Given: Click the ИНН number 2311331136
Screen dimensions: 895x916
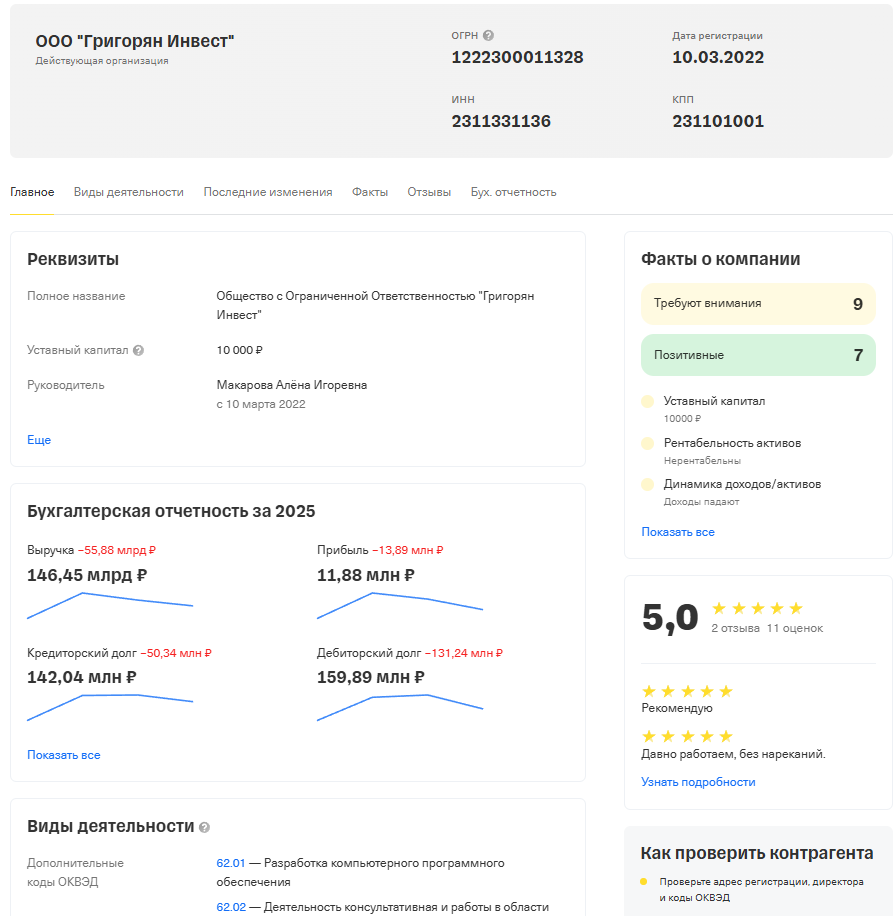Looking at the screenshot, I should point(501,122).
